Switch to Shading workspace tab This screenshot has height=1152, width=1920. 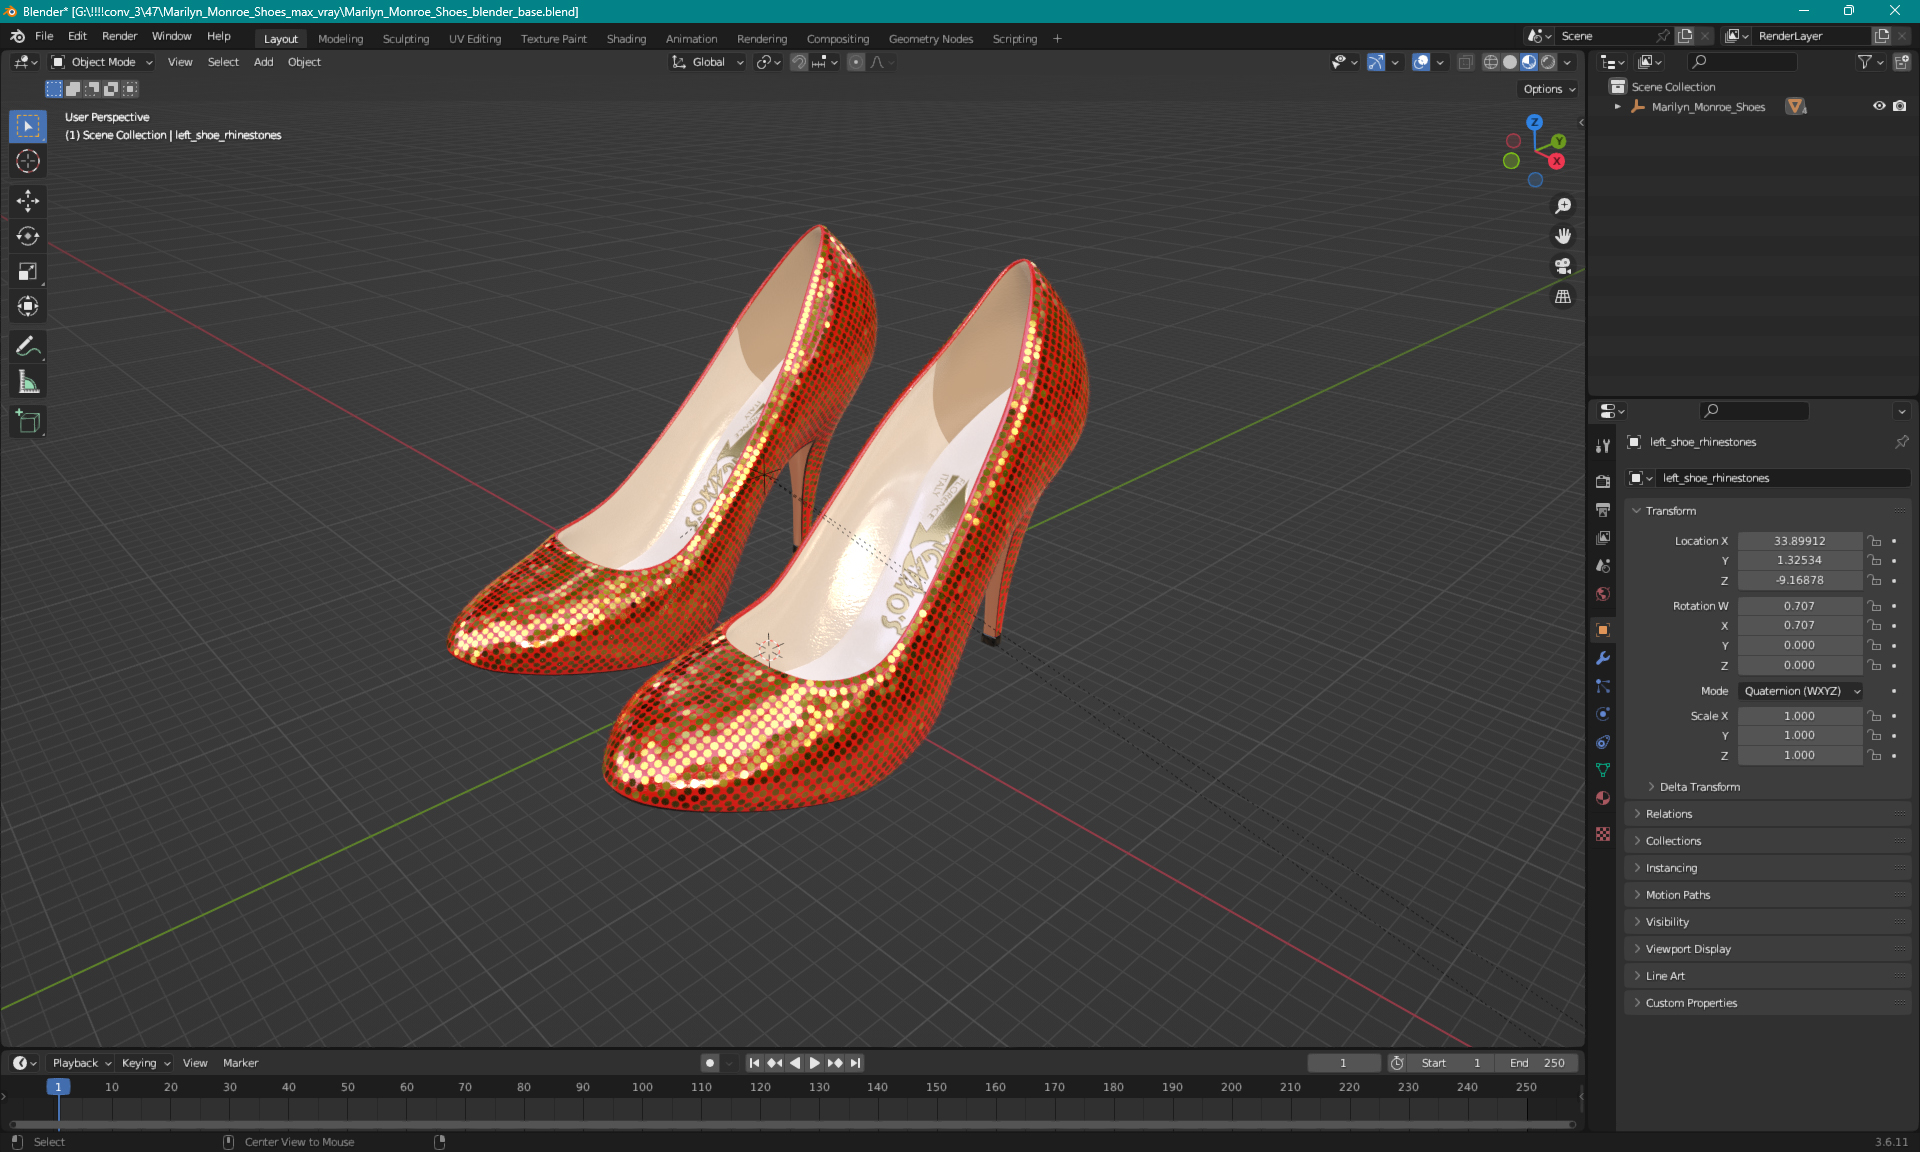coord(626,39)
